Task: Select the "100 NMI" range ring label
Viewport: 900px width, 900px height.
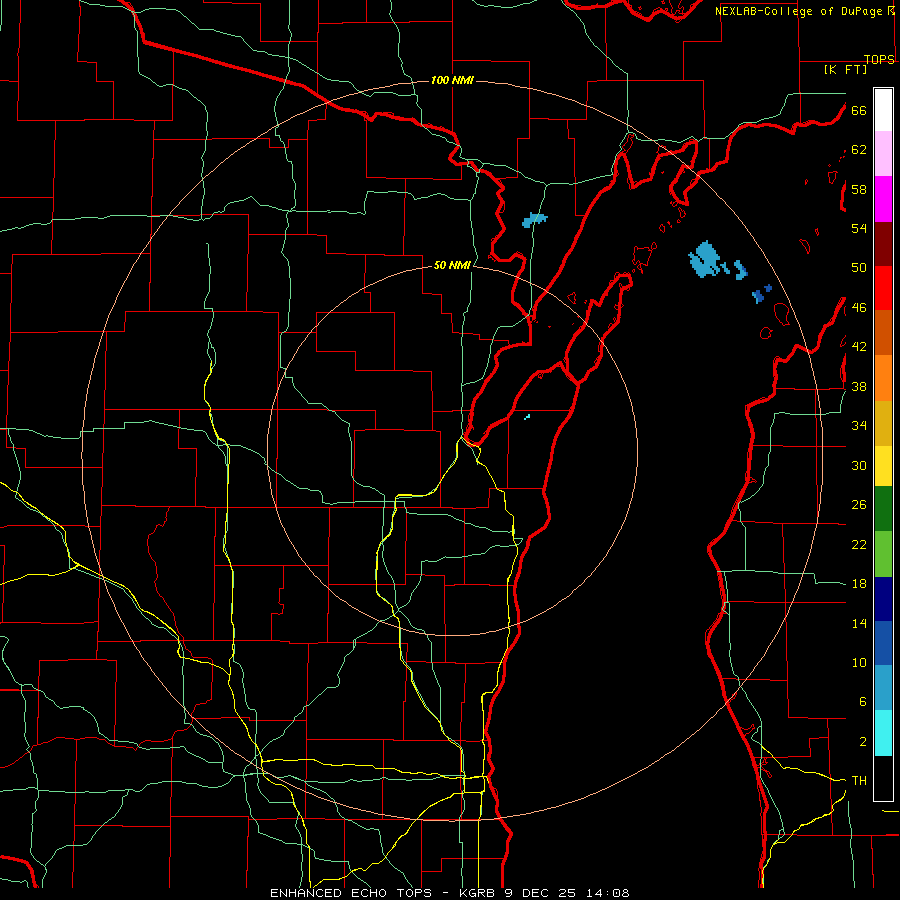Action: [x=452, y=80]
